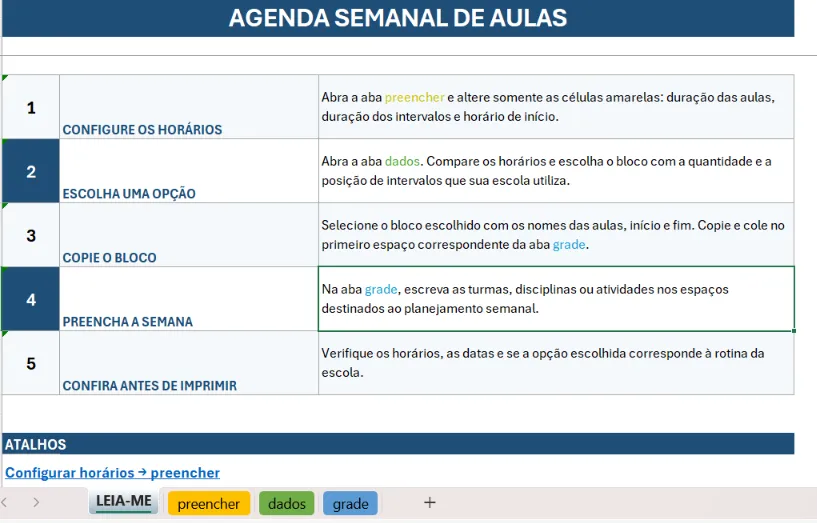Select the 'Abra a aba dados' description cell
The width and height of the screenshot is (817, 523).
coord(556,171)
